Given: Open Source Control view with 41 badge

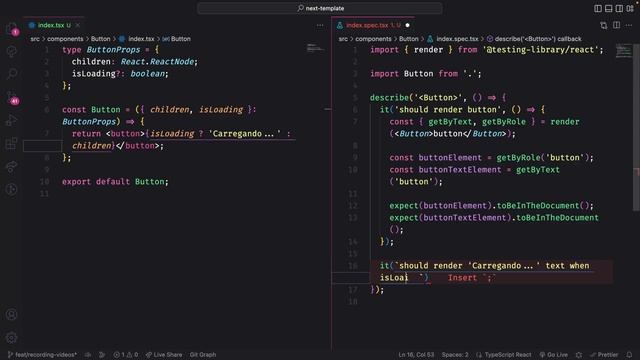Looking at the screenshot, I should [12, 97].
